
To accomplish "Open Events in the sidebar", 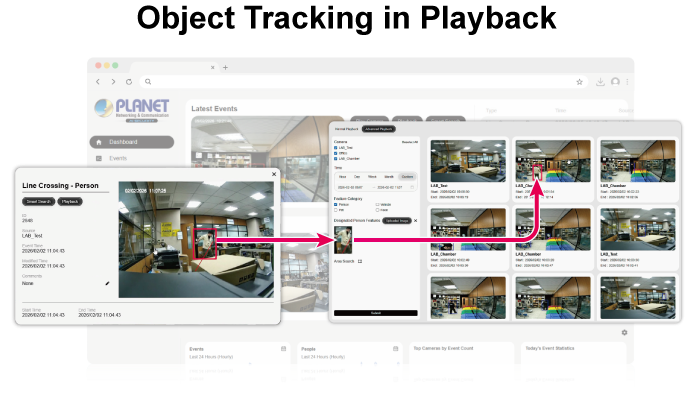I will pyautogui.click(x=116, y=158).
